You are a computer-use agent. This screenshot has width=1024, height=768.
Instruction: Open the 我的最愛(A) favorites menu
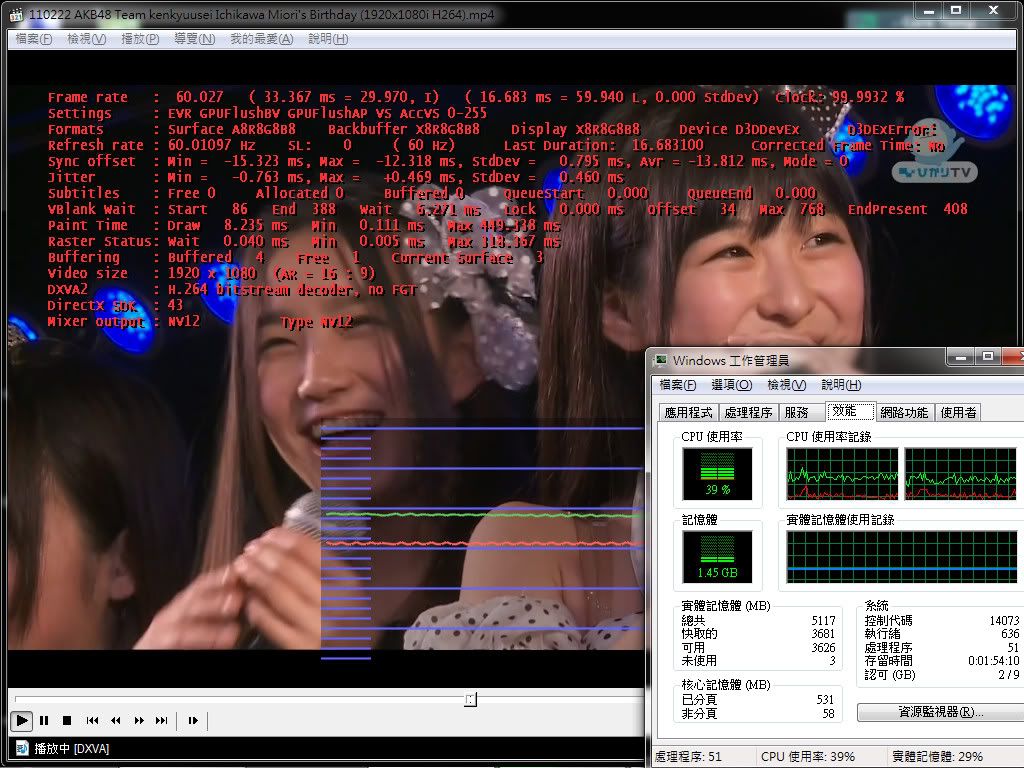pos(262,39)
